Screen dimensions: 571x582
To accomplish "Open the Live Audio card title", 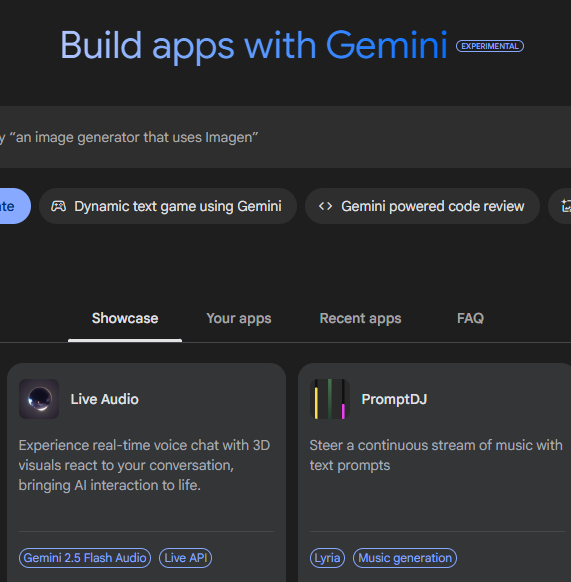I will pos(105,399).
